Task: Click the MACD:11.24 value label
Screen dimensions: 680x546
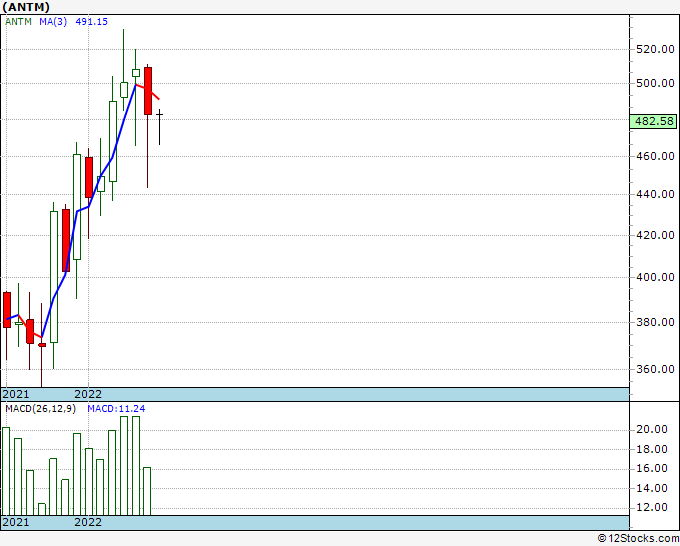Action: coord(116,409)
